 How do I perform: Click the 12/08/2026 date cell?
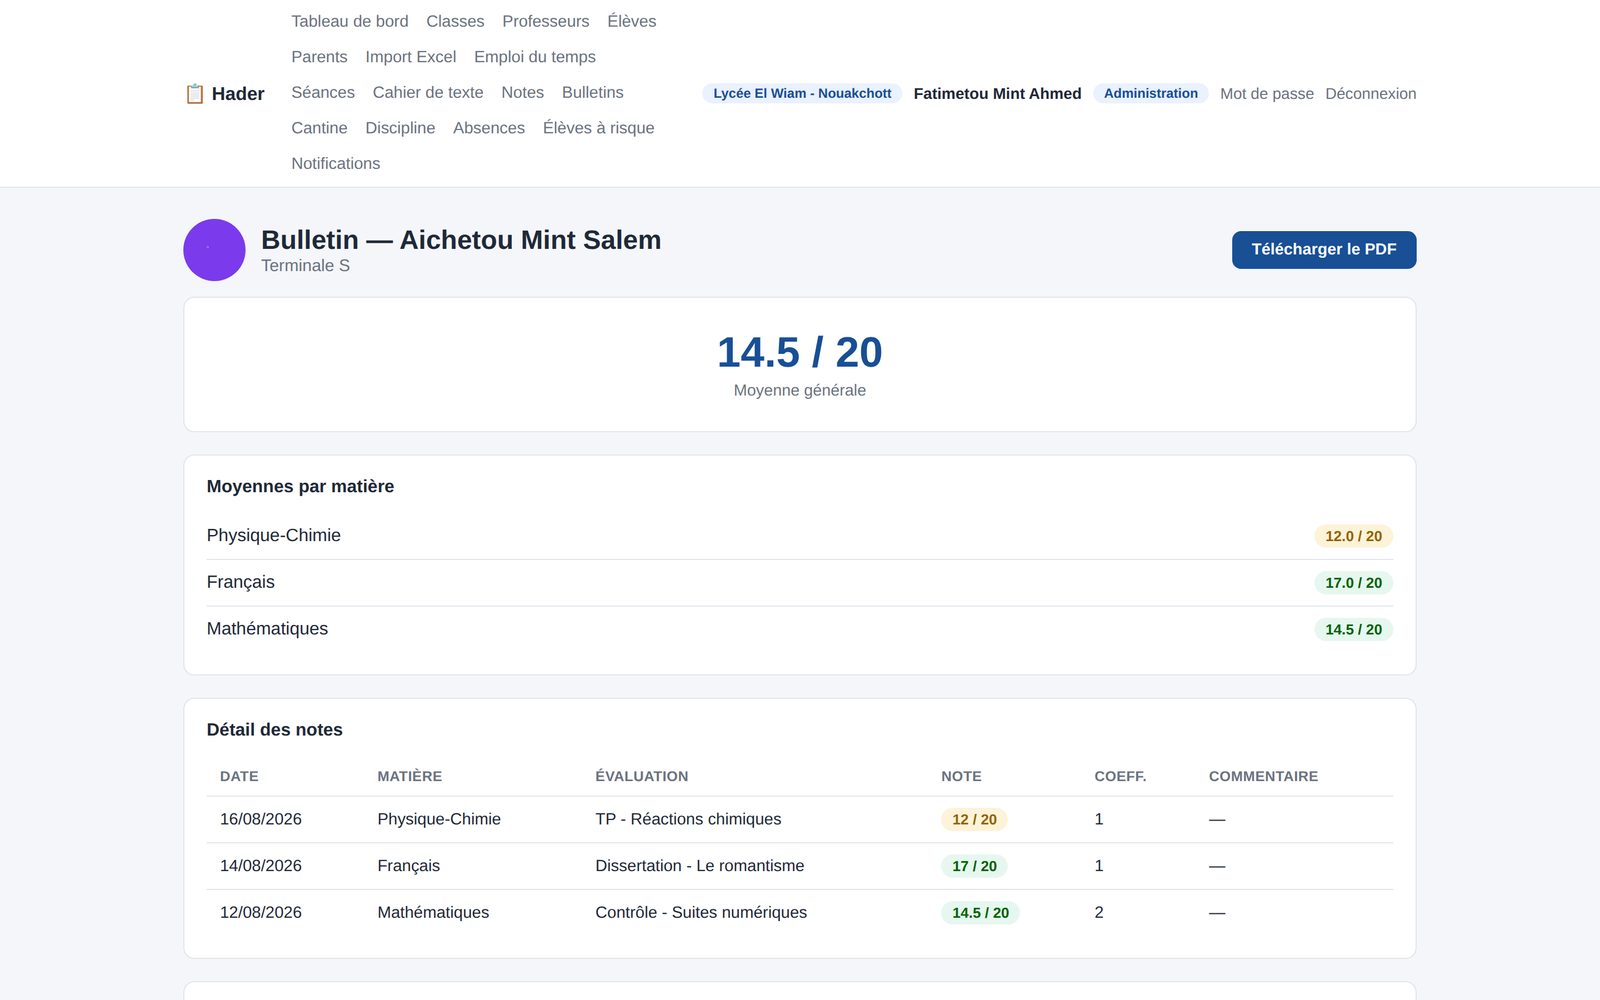point(261,912)
